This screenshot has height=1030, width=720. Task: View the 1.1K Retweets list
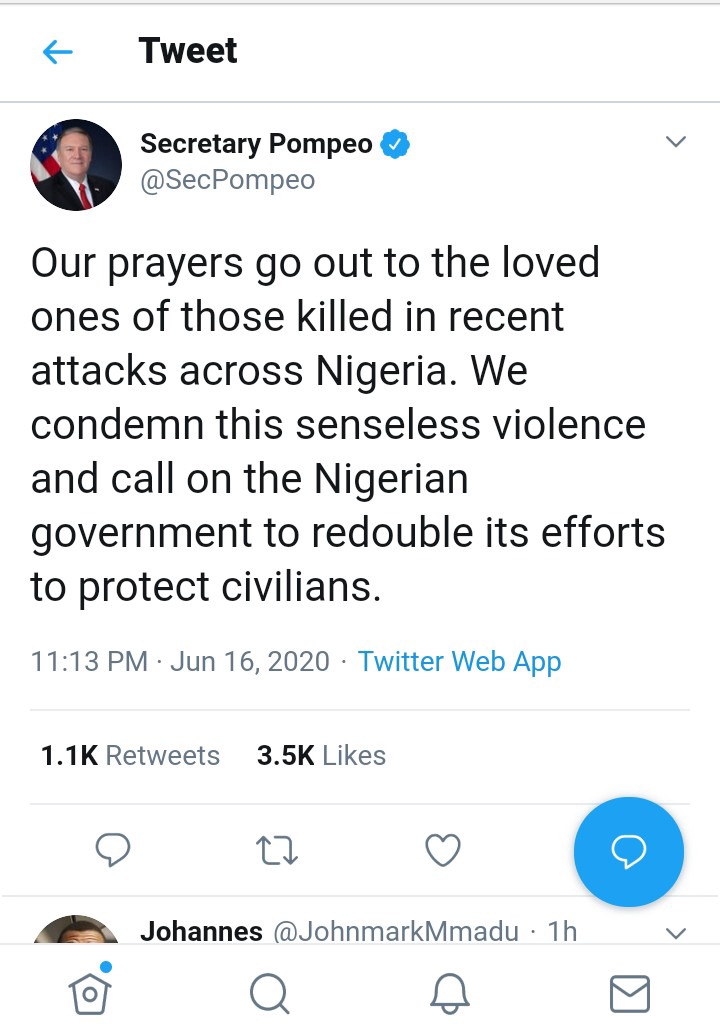[130, 755]
